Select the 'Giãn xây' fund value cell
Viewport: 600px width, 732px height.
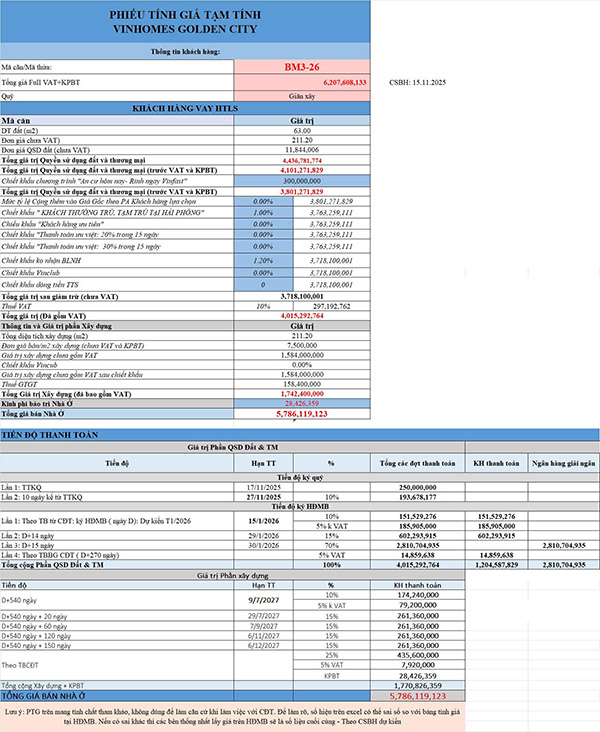(301, 96)
